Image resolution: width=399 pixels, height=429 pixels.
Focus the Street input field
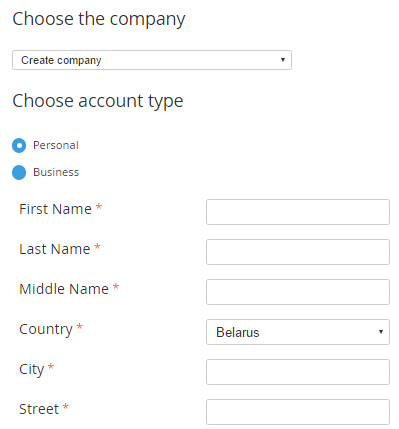298,412
